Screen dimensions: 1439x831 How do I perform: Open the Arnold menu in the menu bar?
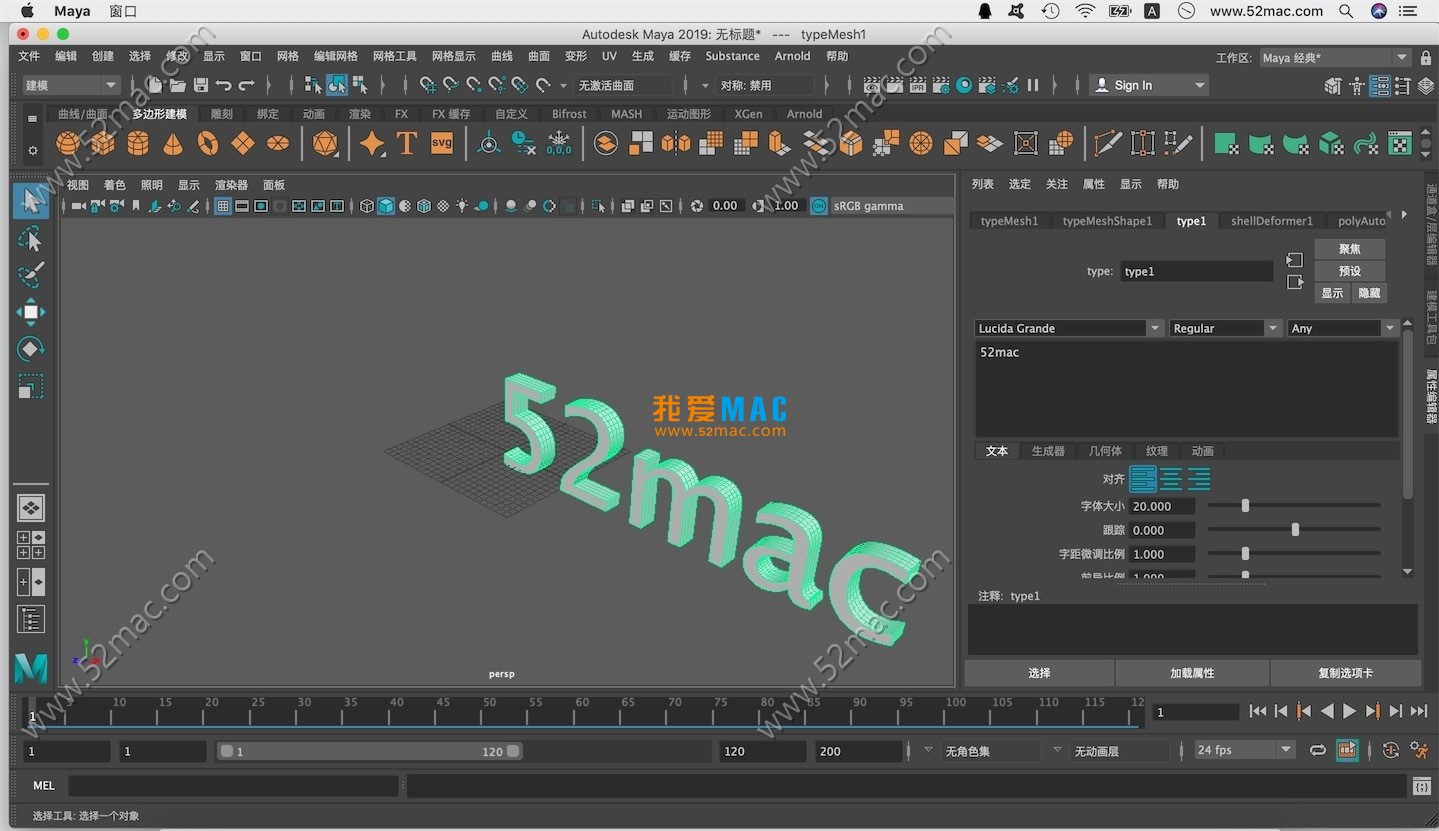792,56
